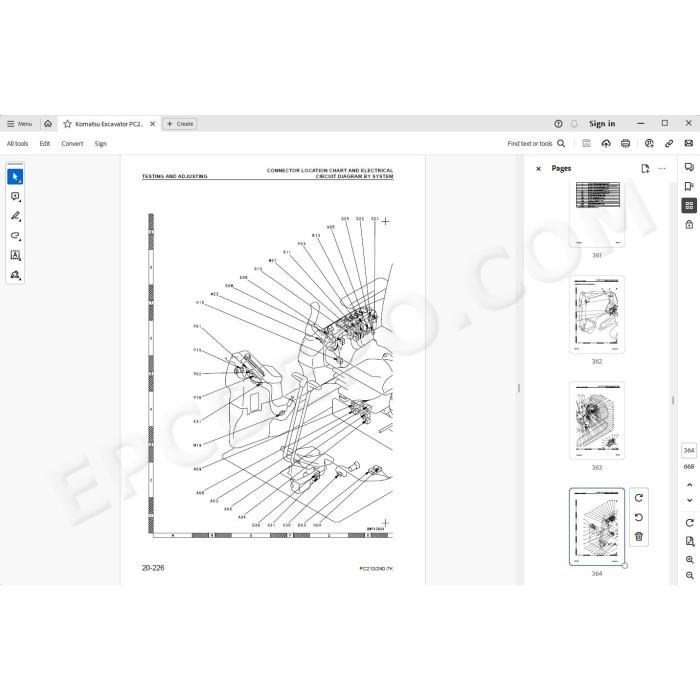700x700 pixels.
Task: Copy the link with the chain icon
Action: 669,143
